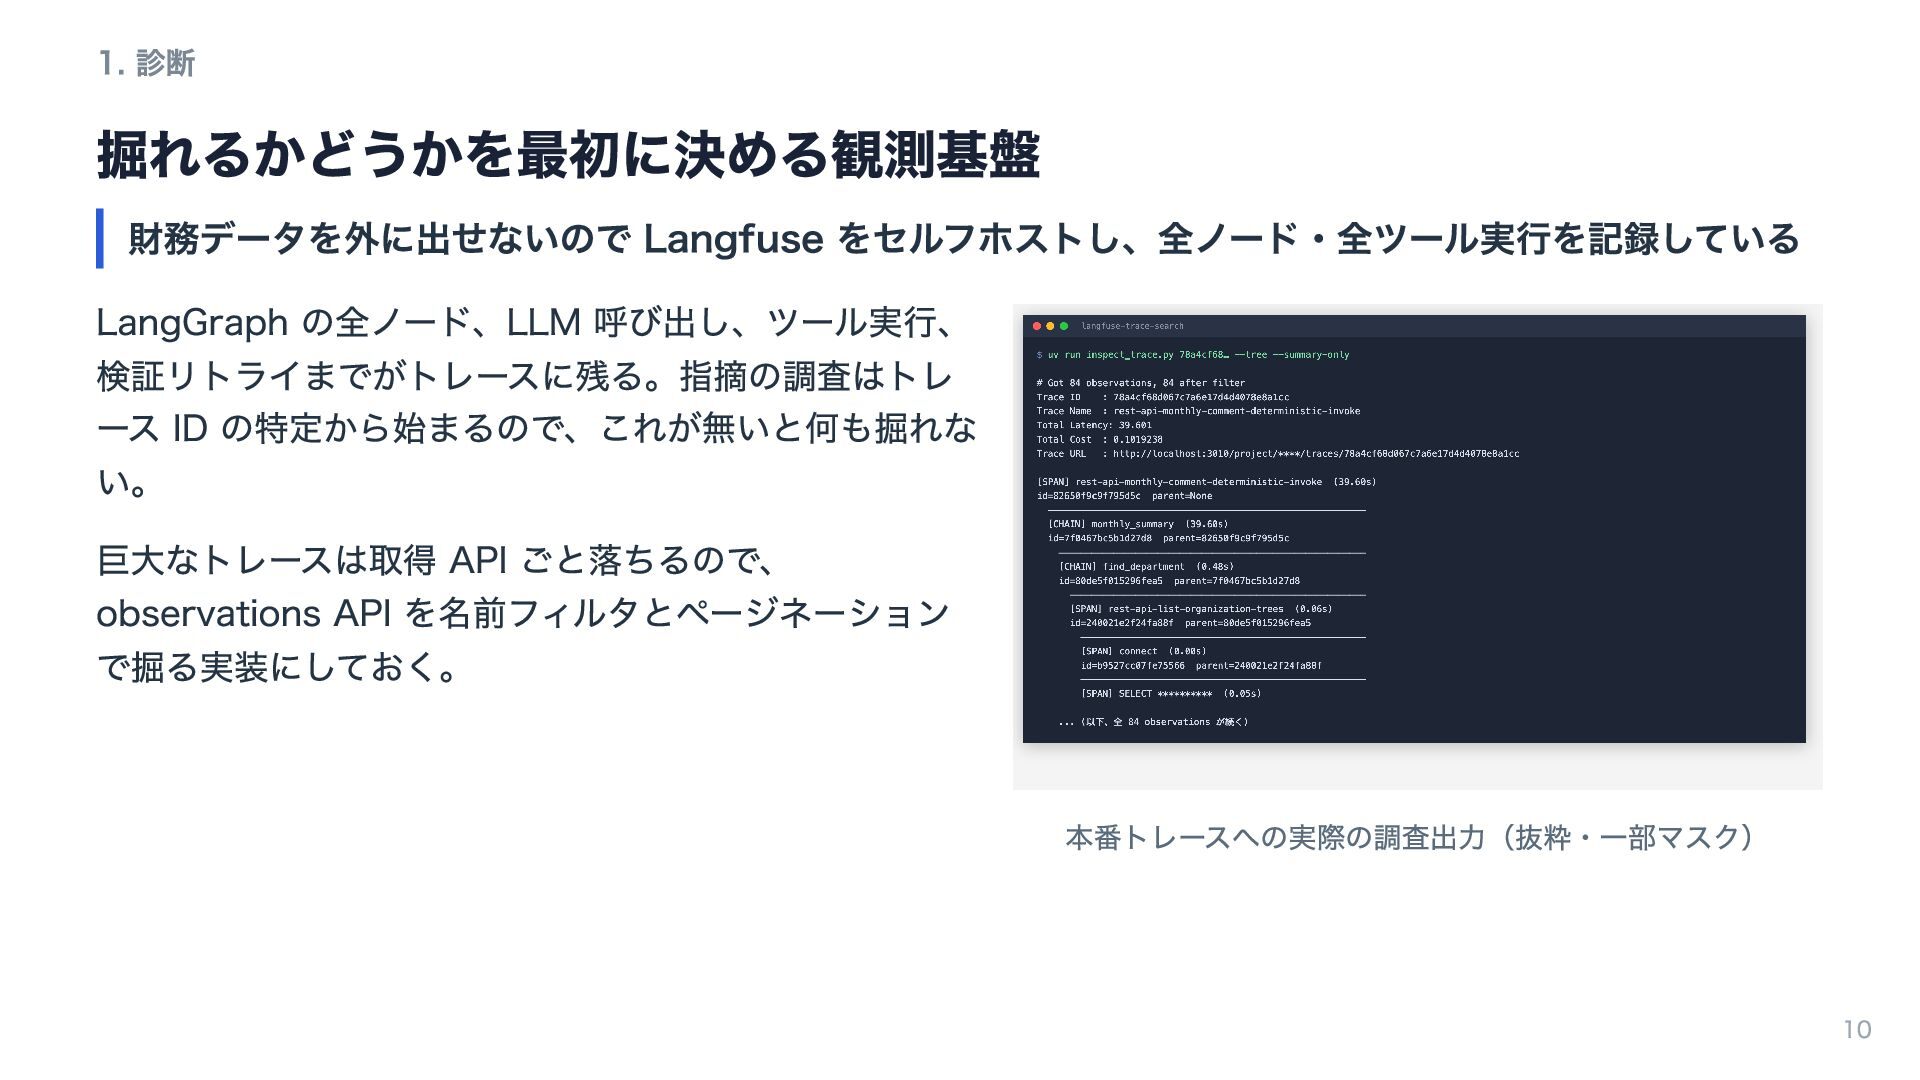The width and height of the screenshot is (1920, 1080).
Task: Click the "Total Latency: 39.601" line
Action: [1094, 425]
